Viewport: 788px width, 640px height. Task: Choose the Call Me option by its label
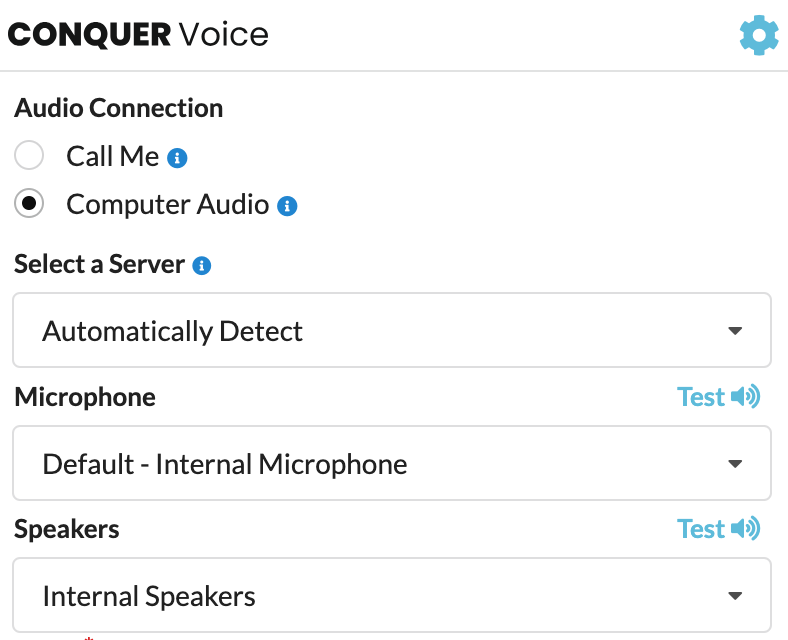[113, 156]
